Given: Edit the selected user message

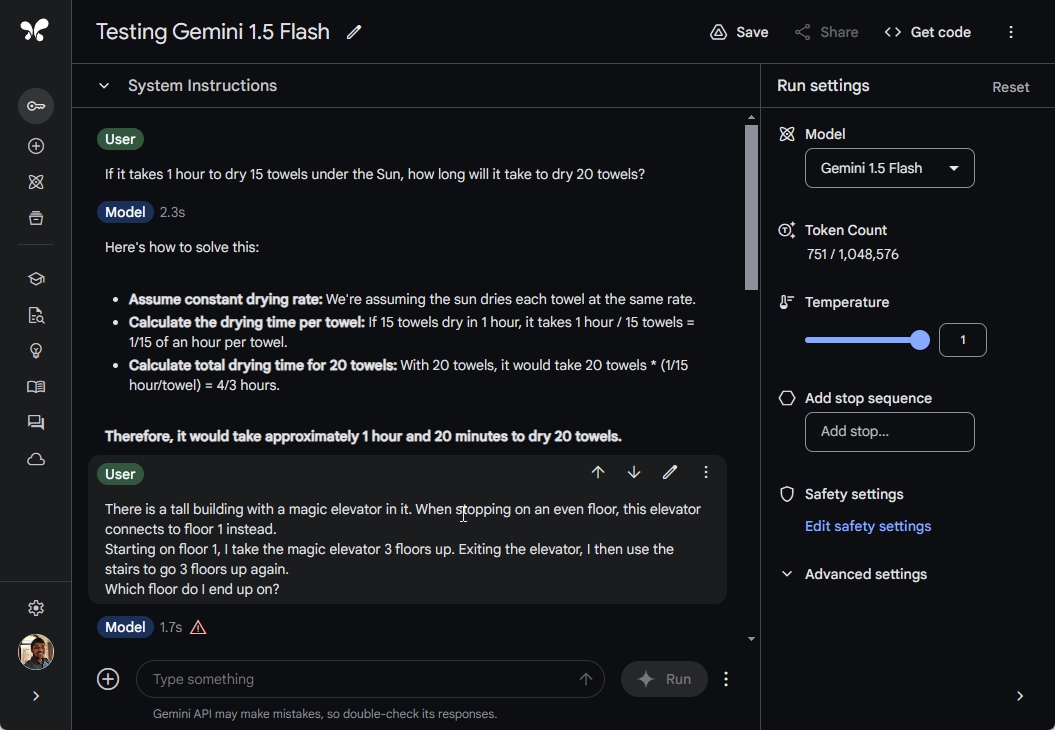Looking at the screenshot, I should pyautogui.click(x=670, y=472).
